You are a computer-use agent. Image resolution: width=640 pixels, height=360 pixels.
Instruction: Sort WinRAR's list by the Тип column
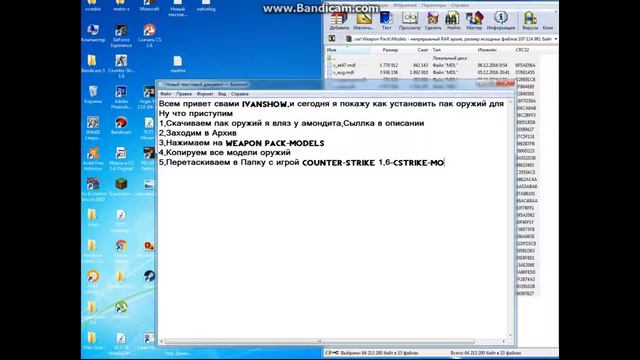tap(437, 50)
